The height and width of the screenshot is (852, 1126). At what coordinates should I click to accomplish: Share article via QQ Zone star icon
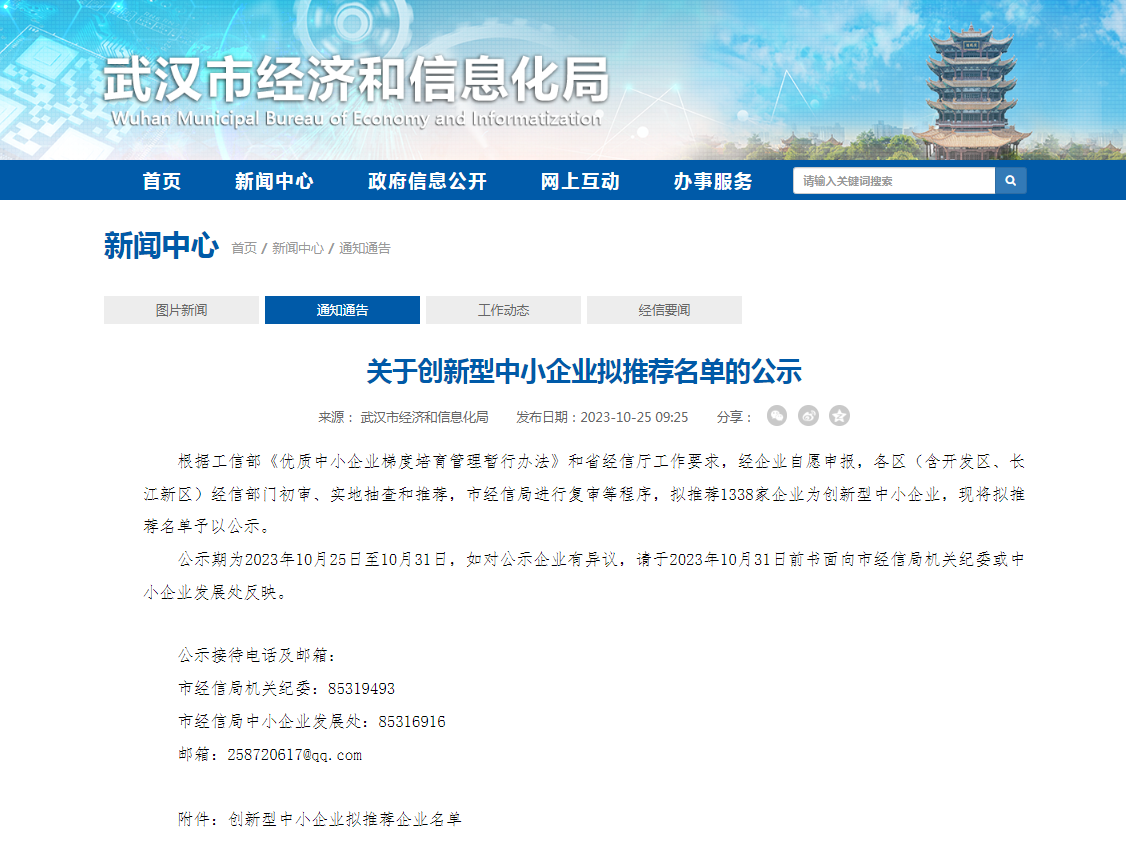point(839,416)
